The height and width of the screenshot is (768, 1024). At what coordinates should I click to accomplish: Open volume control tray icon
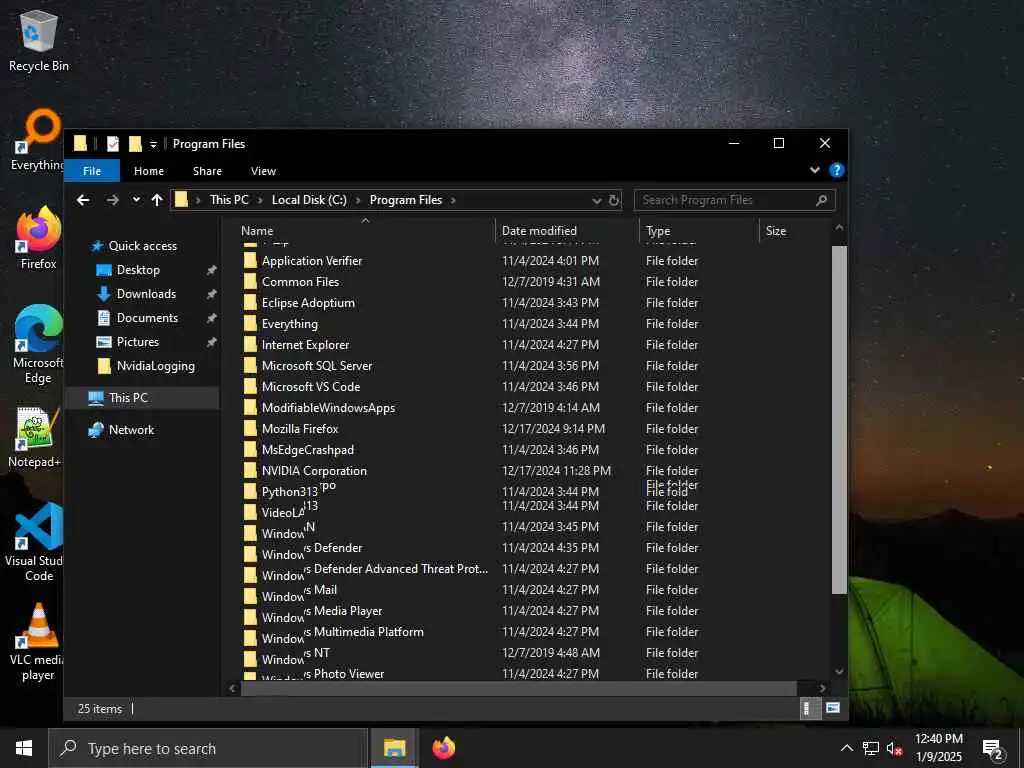(x=895, y=748)
